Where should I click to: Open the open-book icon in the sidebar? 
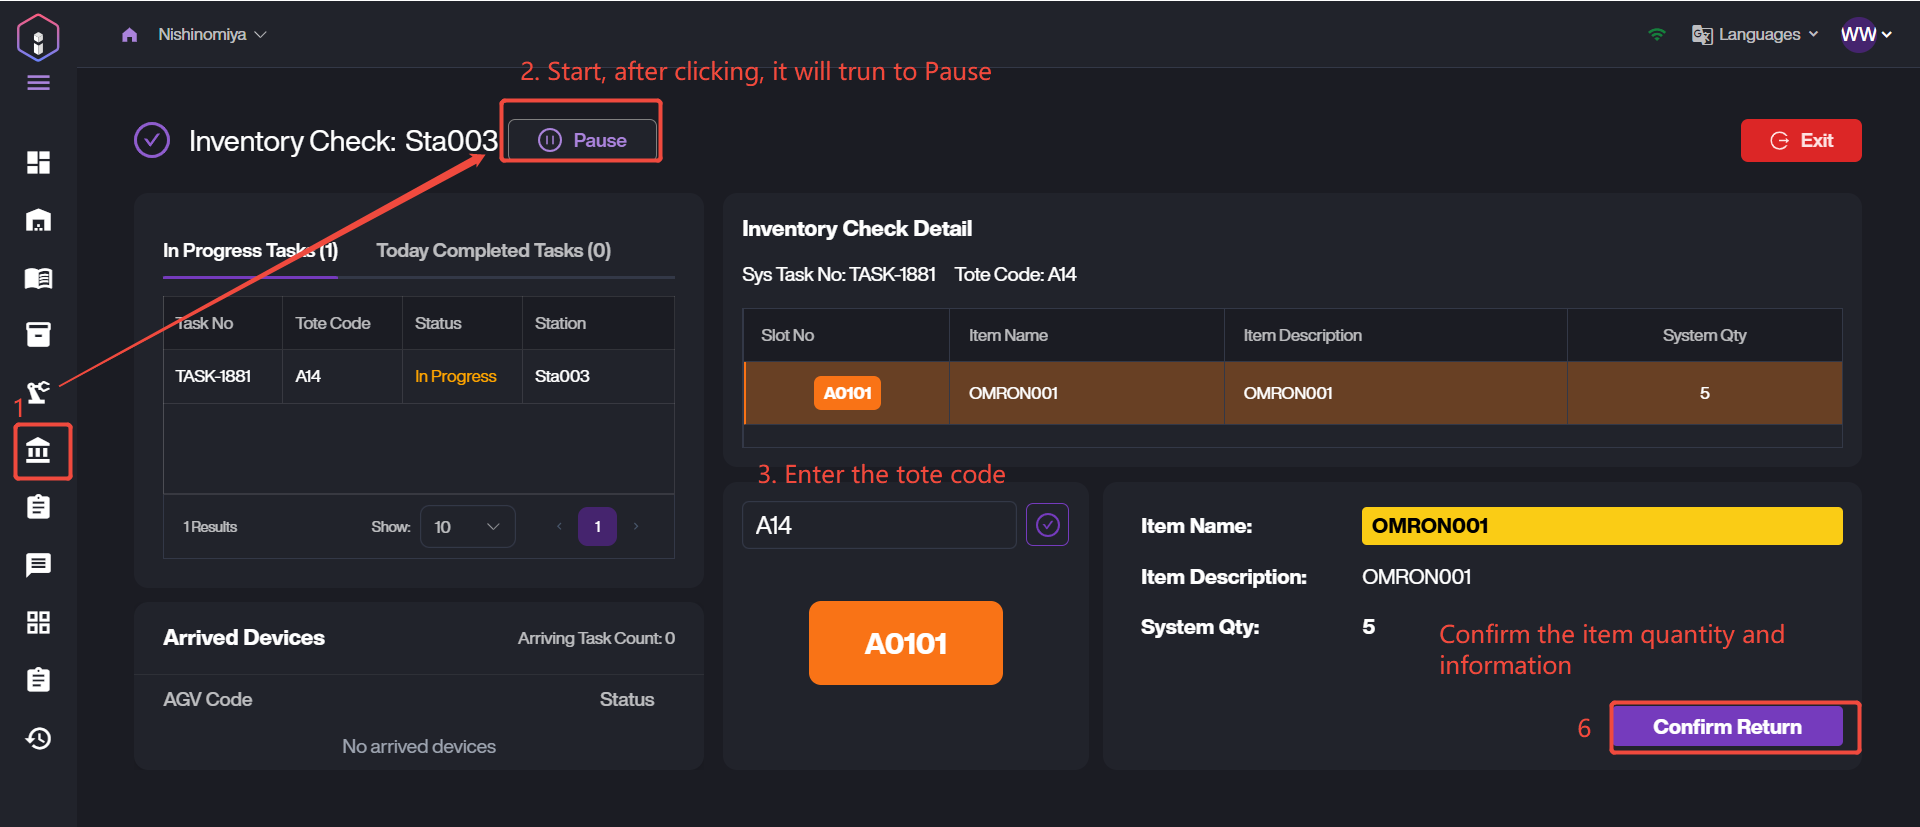point(38,278)
